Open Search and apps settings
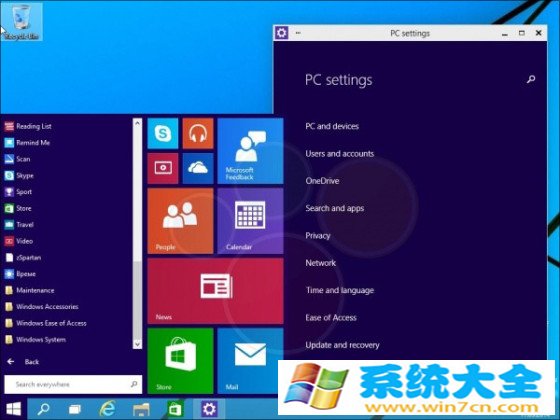This screenshot has width=560, height=420. [x=335, y=208]
